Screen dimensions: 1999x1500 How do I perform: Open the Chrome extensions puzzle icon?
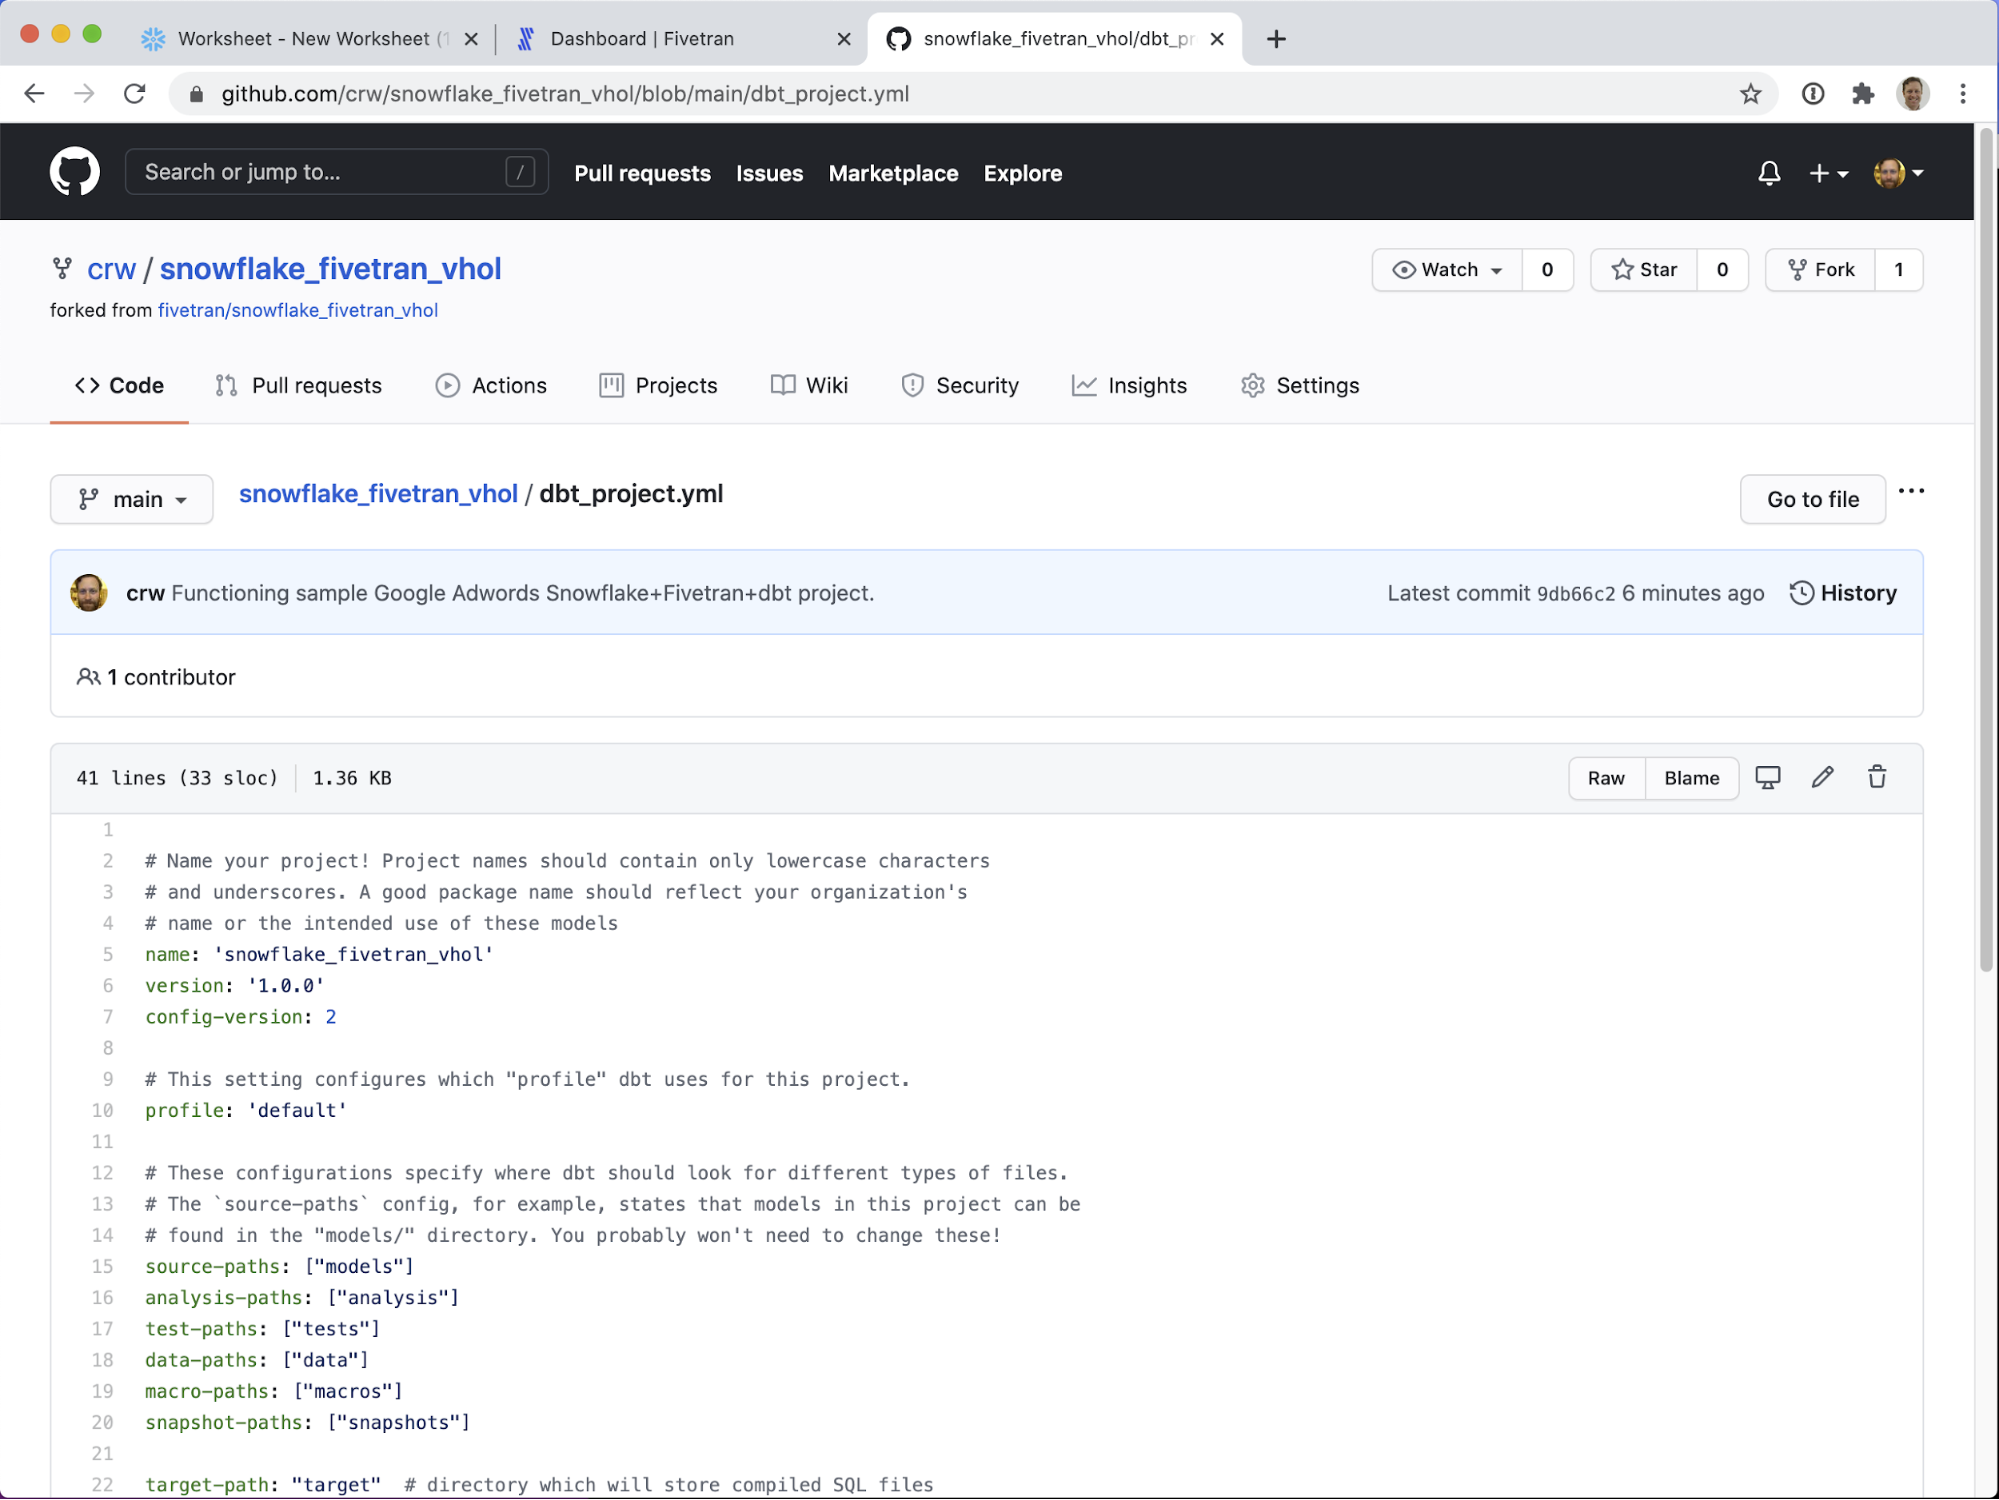[1862, 93]
